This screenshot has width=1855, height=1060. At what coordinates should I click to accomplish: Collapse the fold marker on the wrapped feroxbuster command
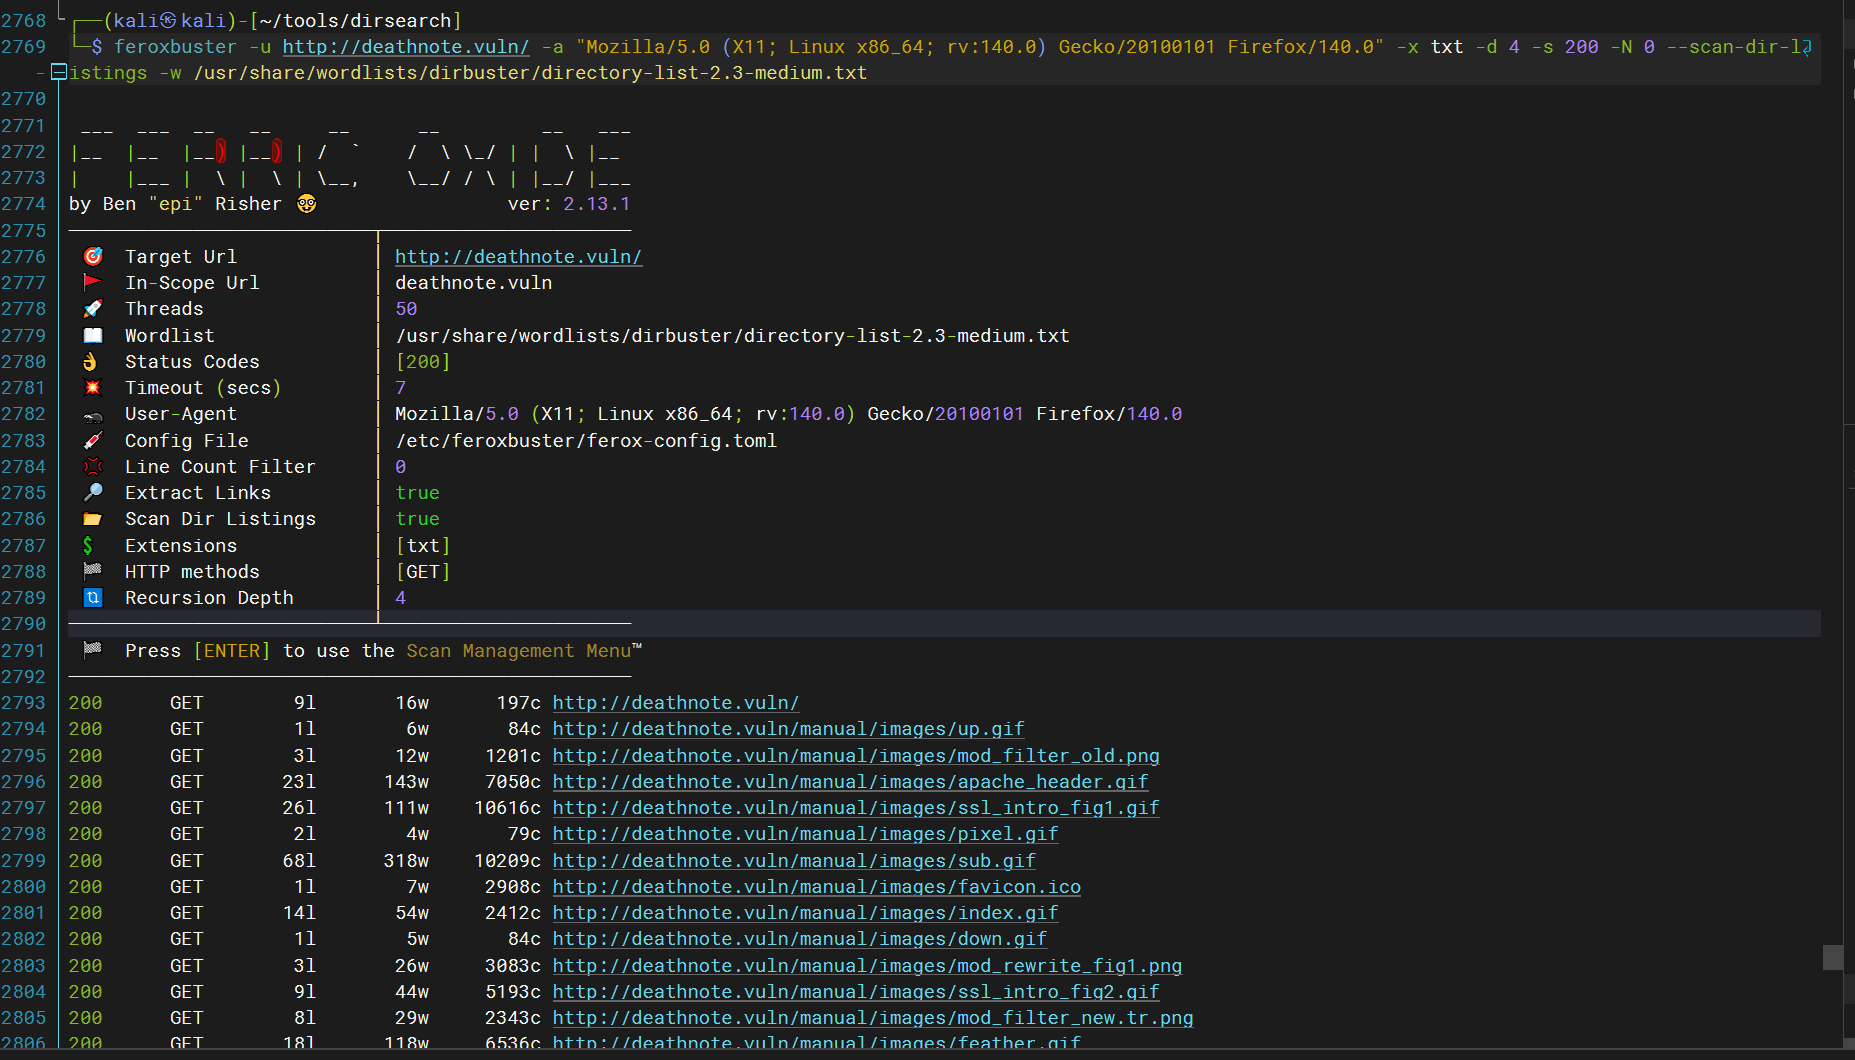point(59,72)
